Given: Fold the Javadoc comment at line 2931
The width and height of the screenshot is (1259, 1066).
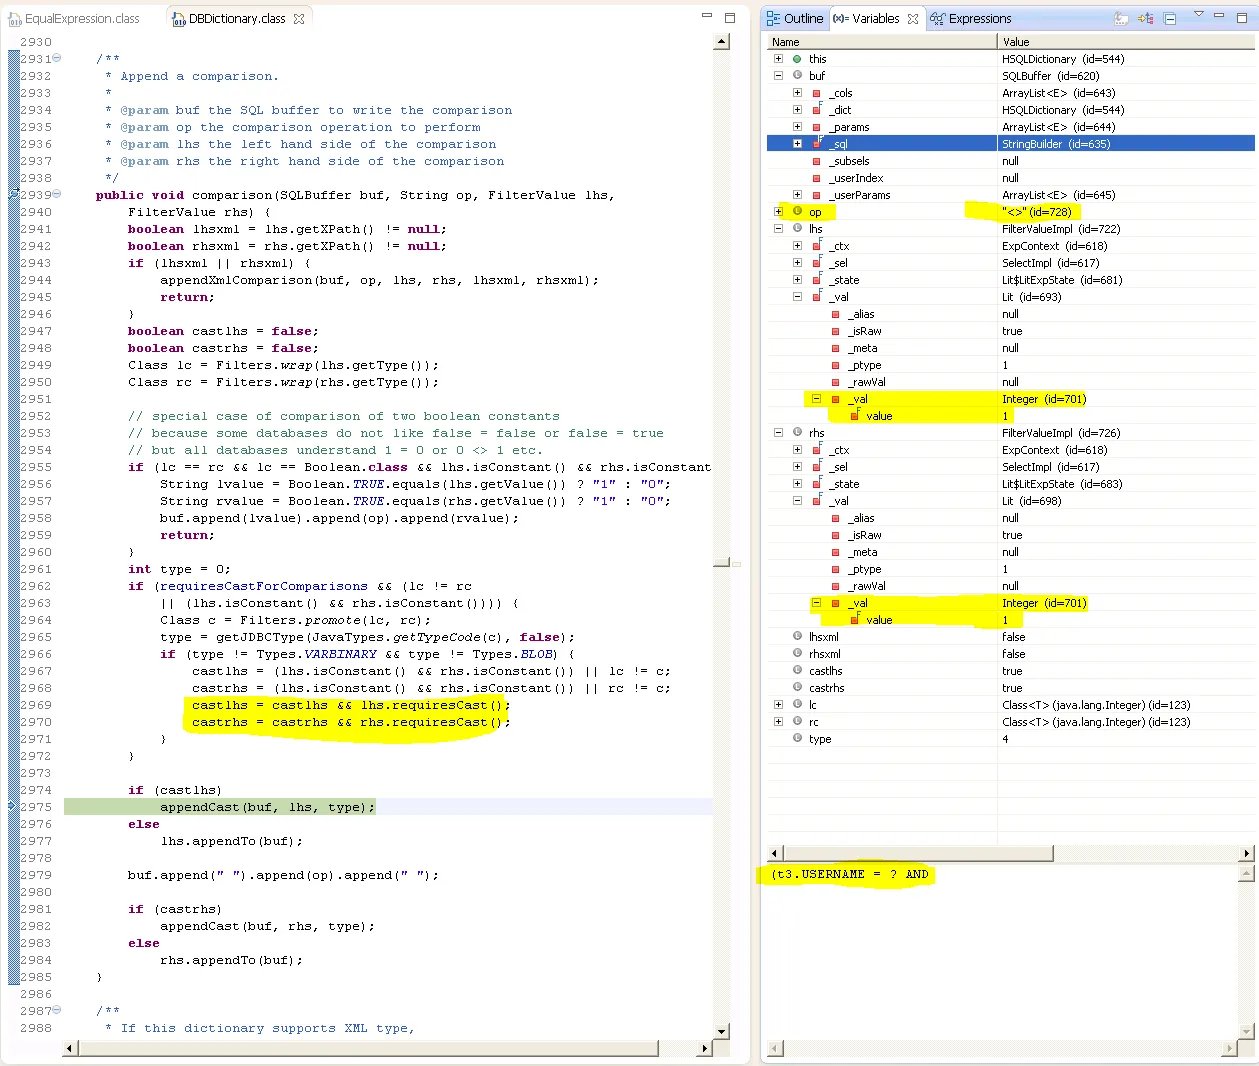Looking at the screenshot, I should pyautogui.click(x=57, y=59).
